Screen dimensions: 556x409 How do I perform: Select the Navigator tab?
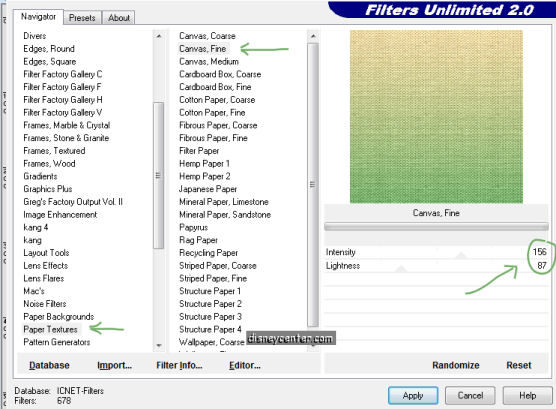[38, 17]
